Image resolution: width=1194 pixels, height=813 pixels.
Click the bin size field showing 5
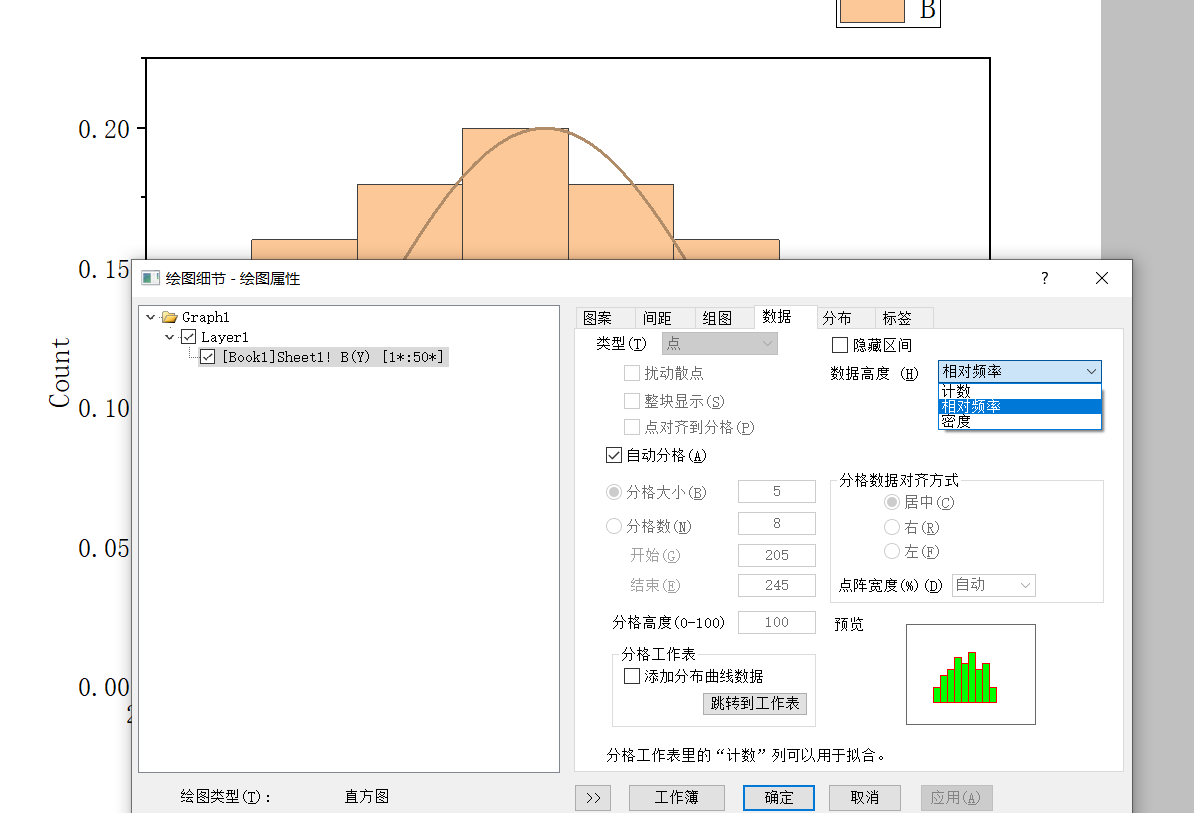coord(777,492)
